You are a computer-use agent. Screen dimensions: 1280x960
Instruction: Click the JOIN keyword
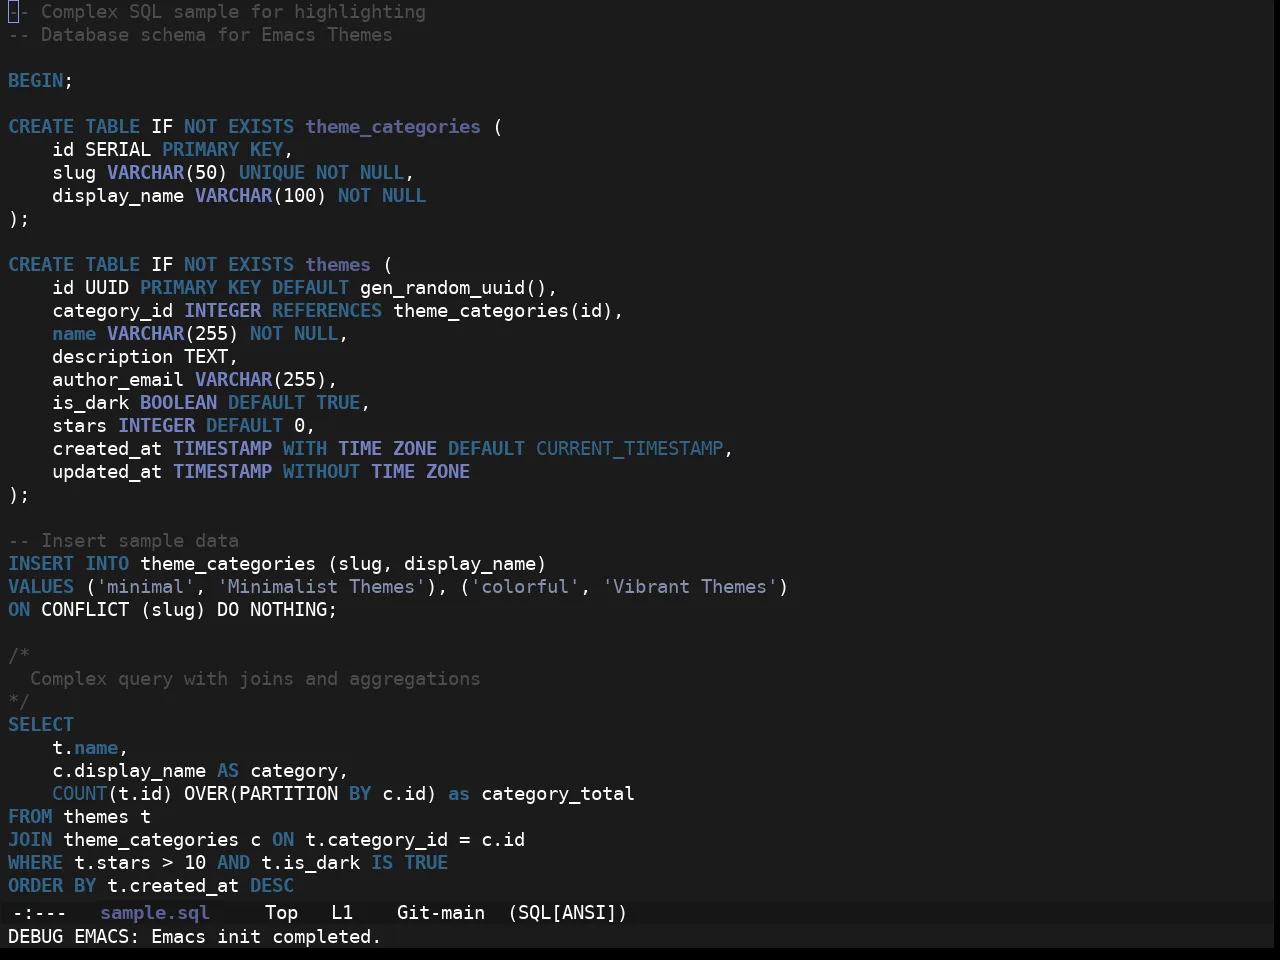click(30, 839)
